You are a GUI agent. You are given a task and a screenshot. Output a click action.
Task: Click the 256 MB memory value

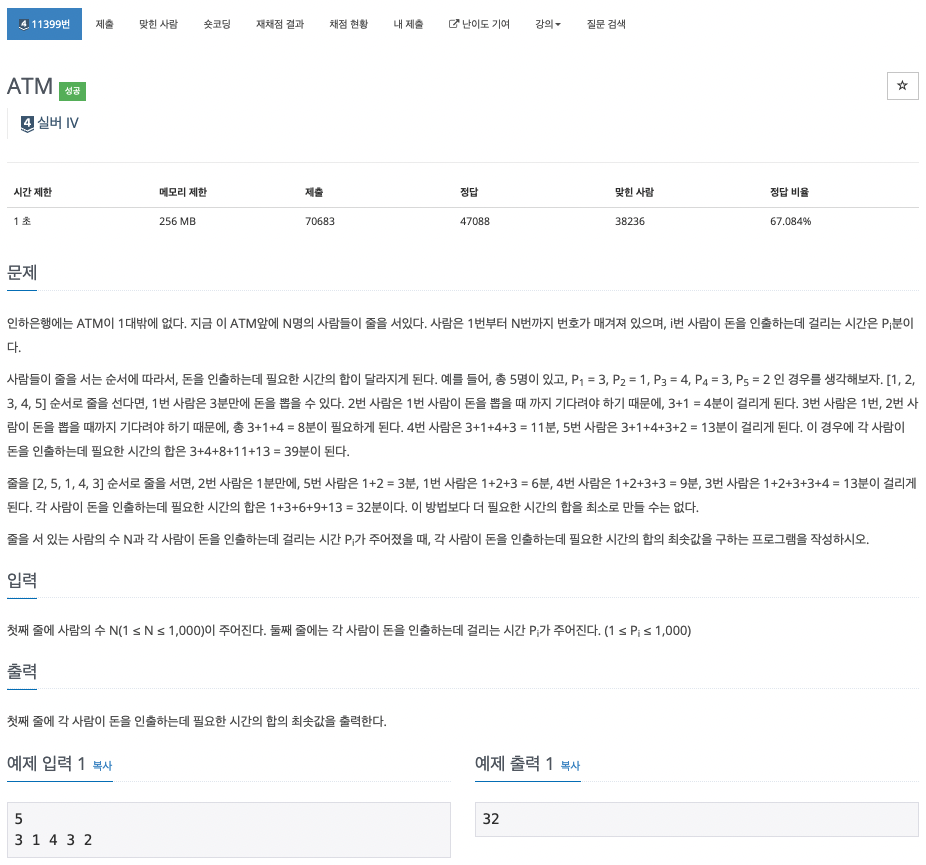tap(177, 221)
